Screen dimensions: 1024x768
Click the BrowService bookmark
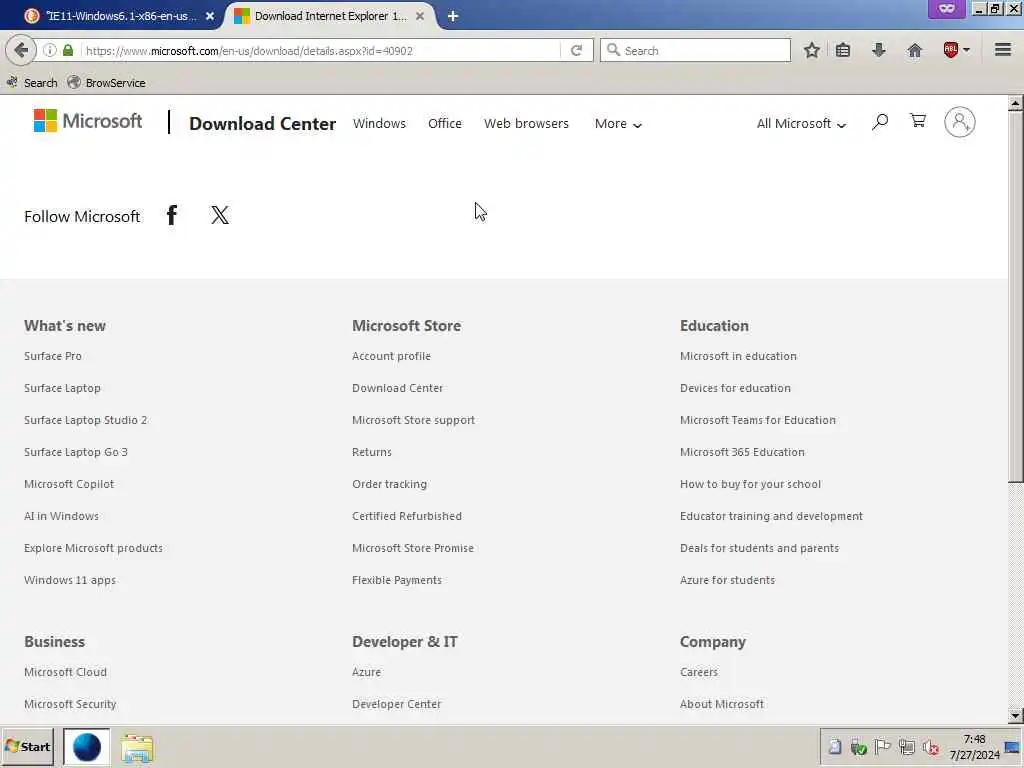coord(106,82)
